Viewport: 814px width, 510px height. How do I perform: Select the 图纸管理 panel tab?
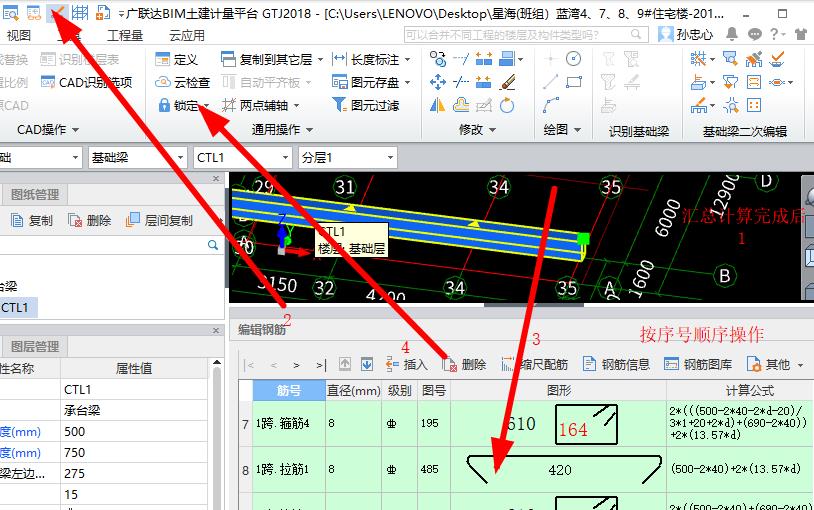[x=35, y=195]
